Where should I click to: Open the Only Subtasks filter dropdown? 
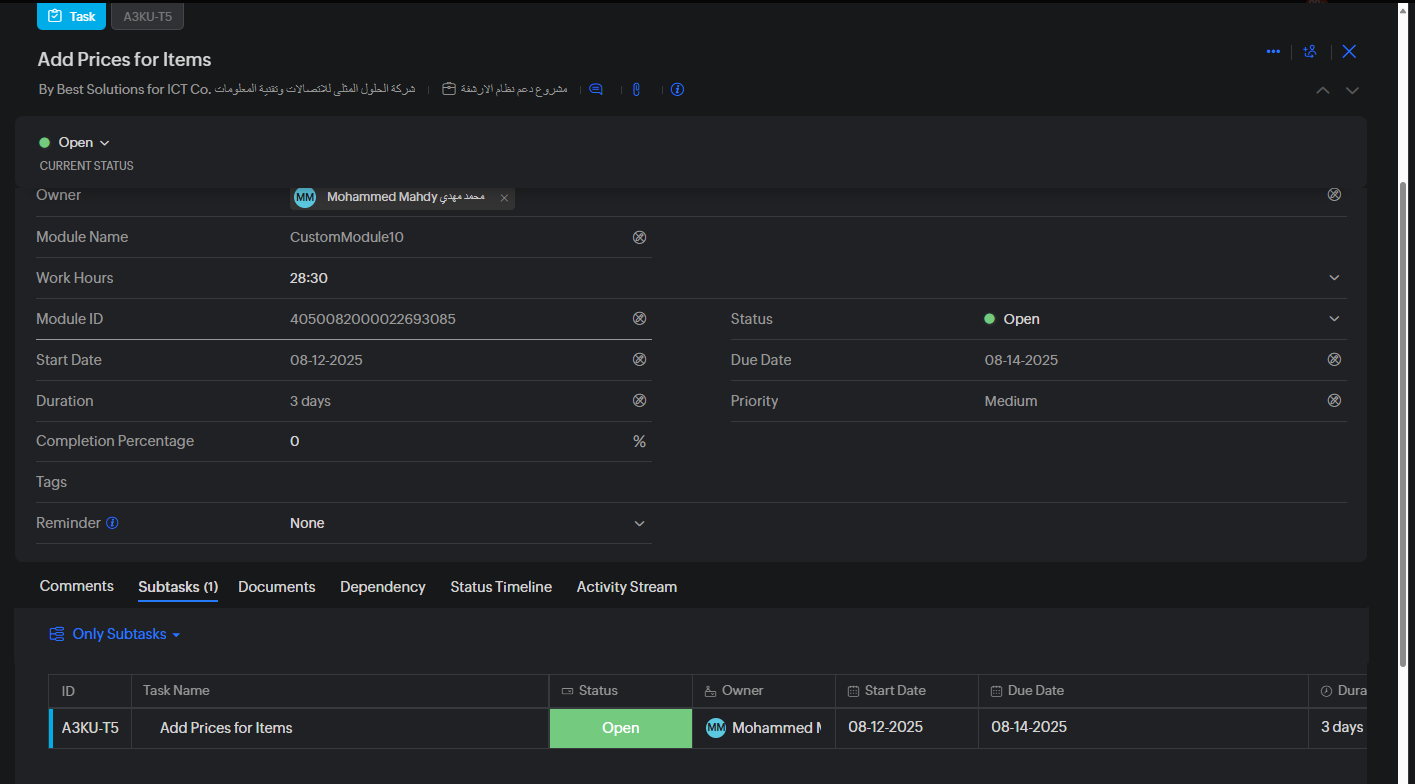(x=116, y=634)
